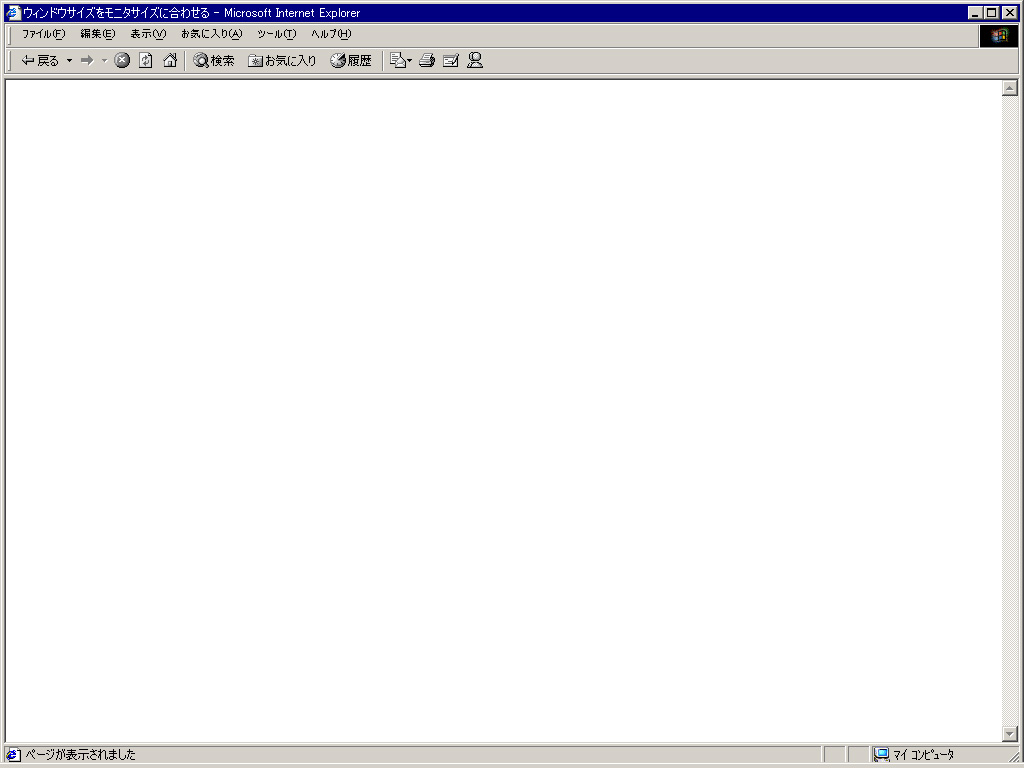Open the History (履歴) pane

(x=351, y=61)
